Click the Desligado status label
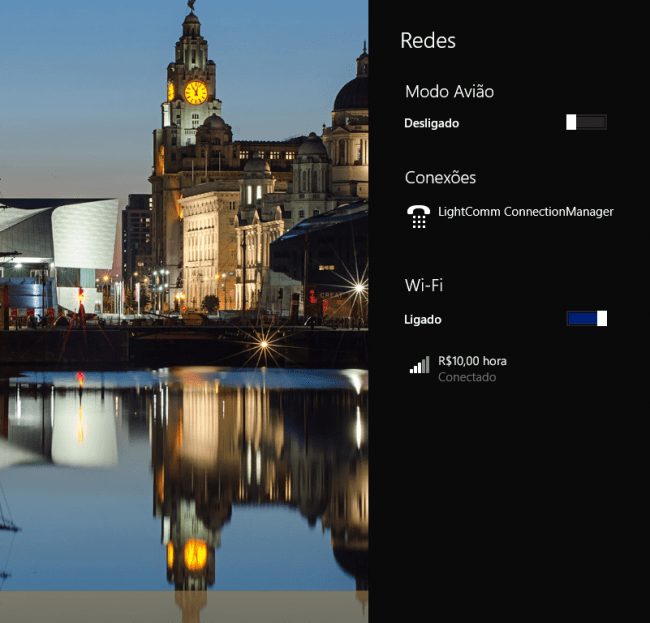Screen dimensions: 650x623 pos(432,124)
